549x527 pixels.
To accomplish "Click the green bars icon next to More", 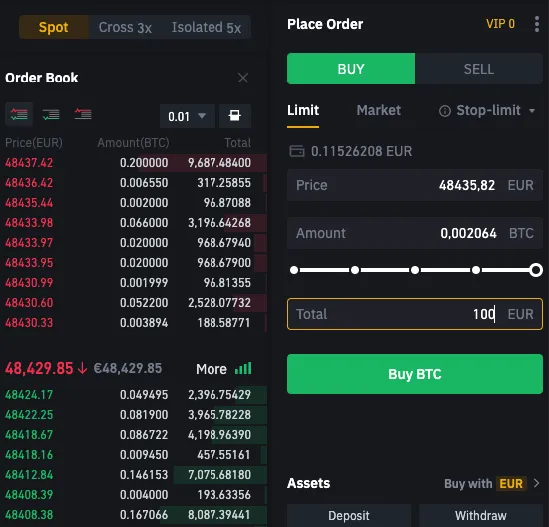I will (243, 369).
